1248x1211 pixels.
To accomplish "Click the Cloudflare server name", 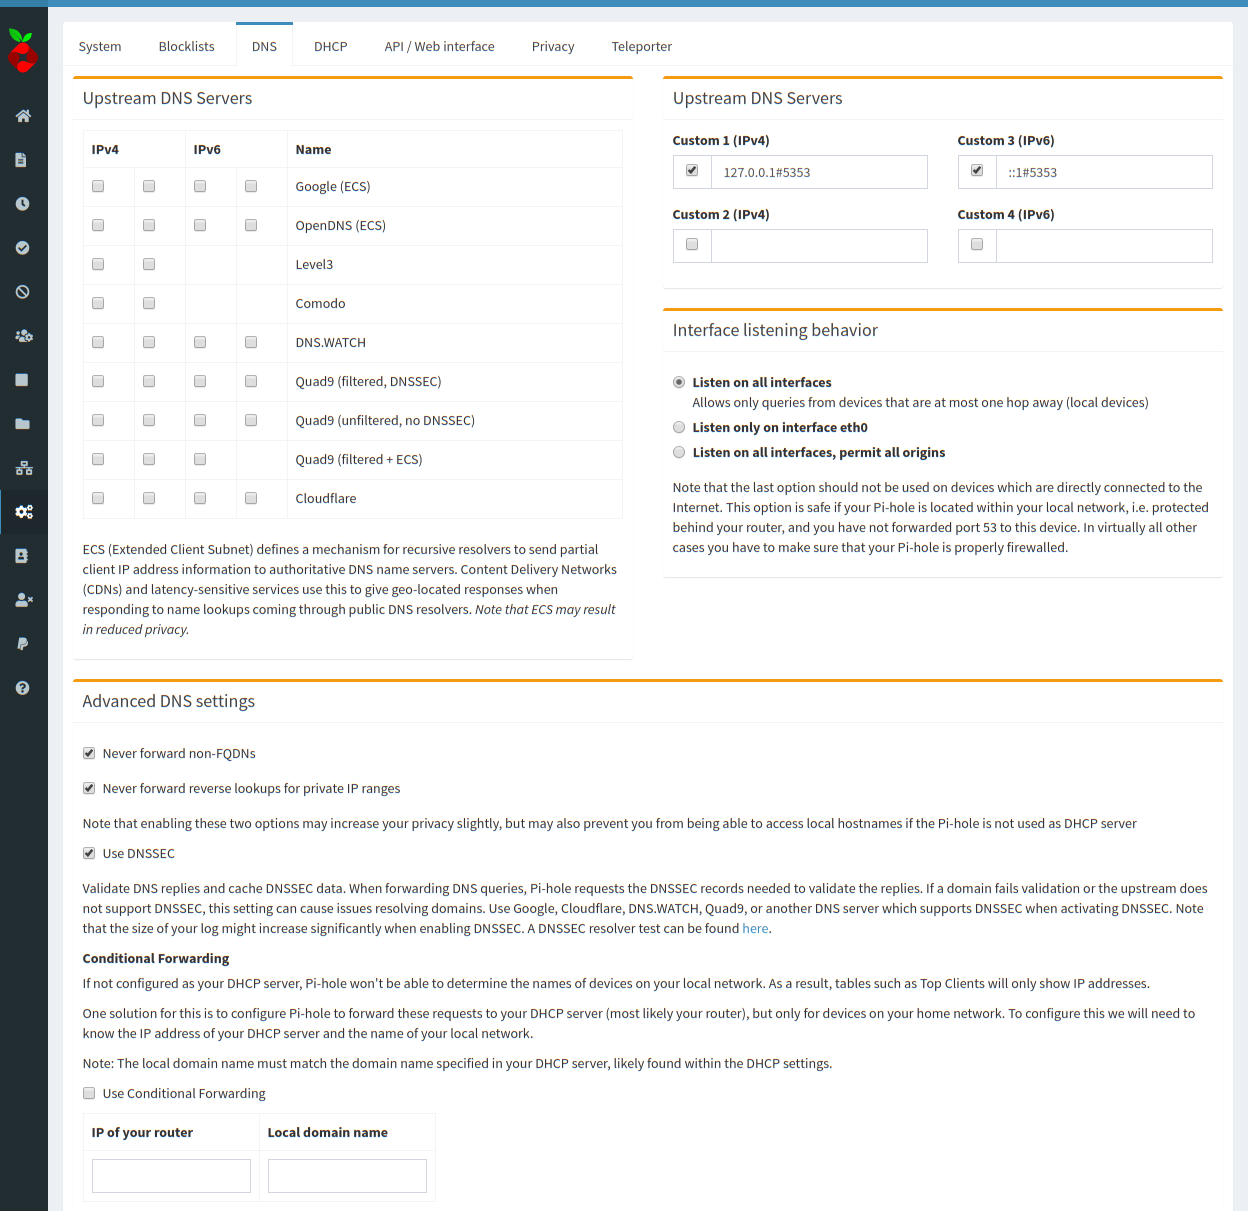I will (x=326, y=498).
